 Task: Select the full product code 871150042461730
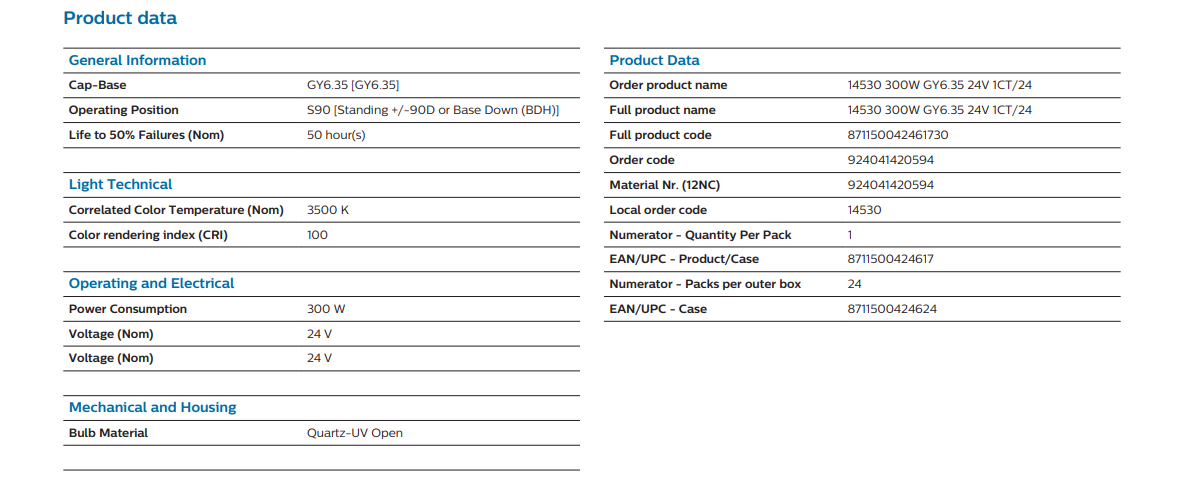[x=897, y=135]
